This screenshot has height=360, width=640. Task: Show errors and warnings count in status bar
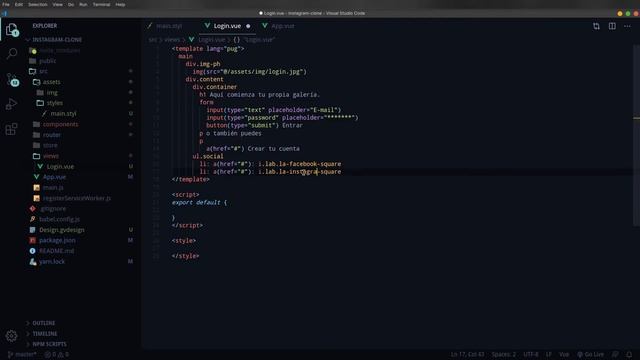click(56, 354)
